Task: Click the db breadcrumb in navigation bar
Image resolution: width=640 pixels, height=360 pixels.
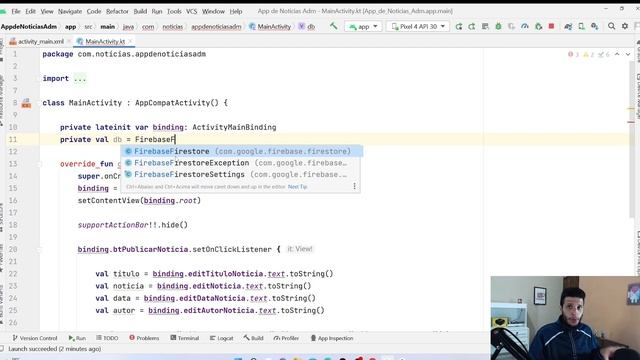Action: (307, 27)
